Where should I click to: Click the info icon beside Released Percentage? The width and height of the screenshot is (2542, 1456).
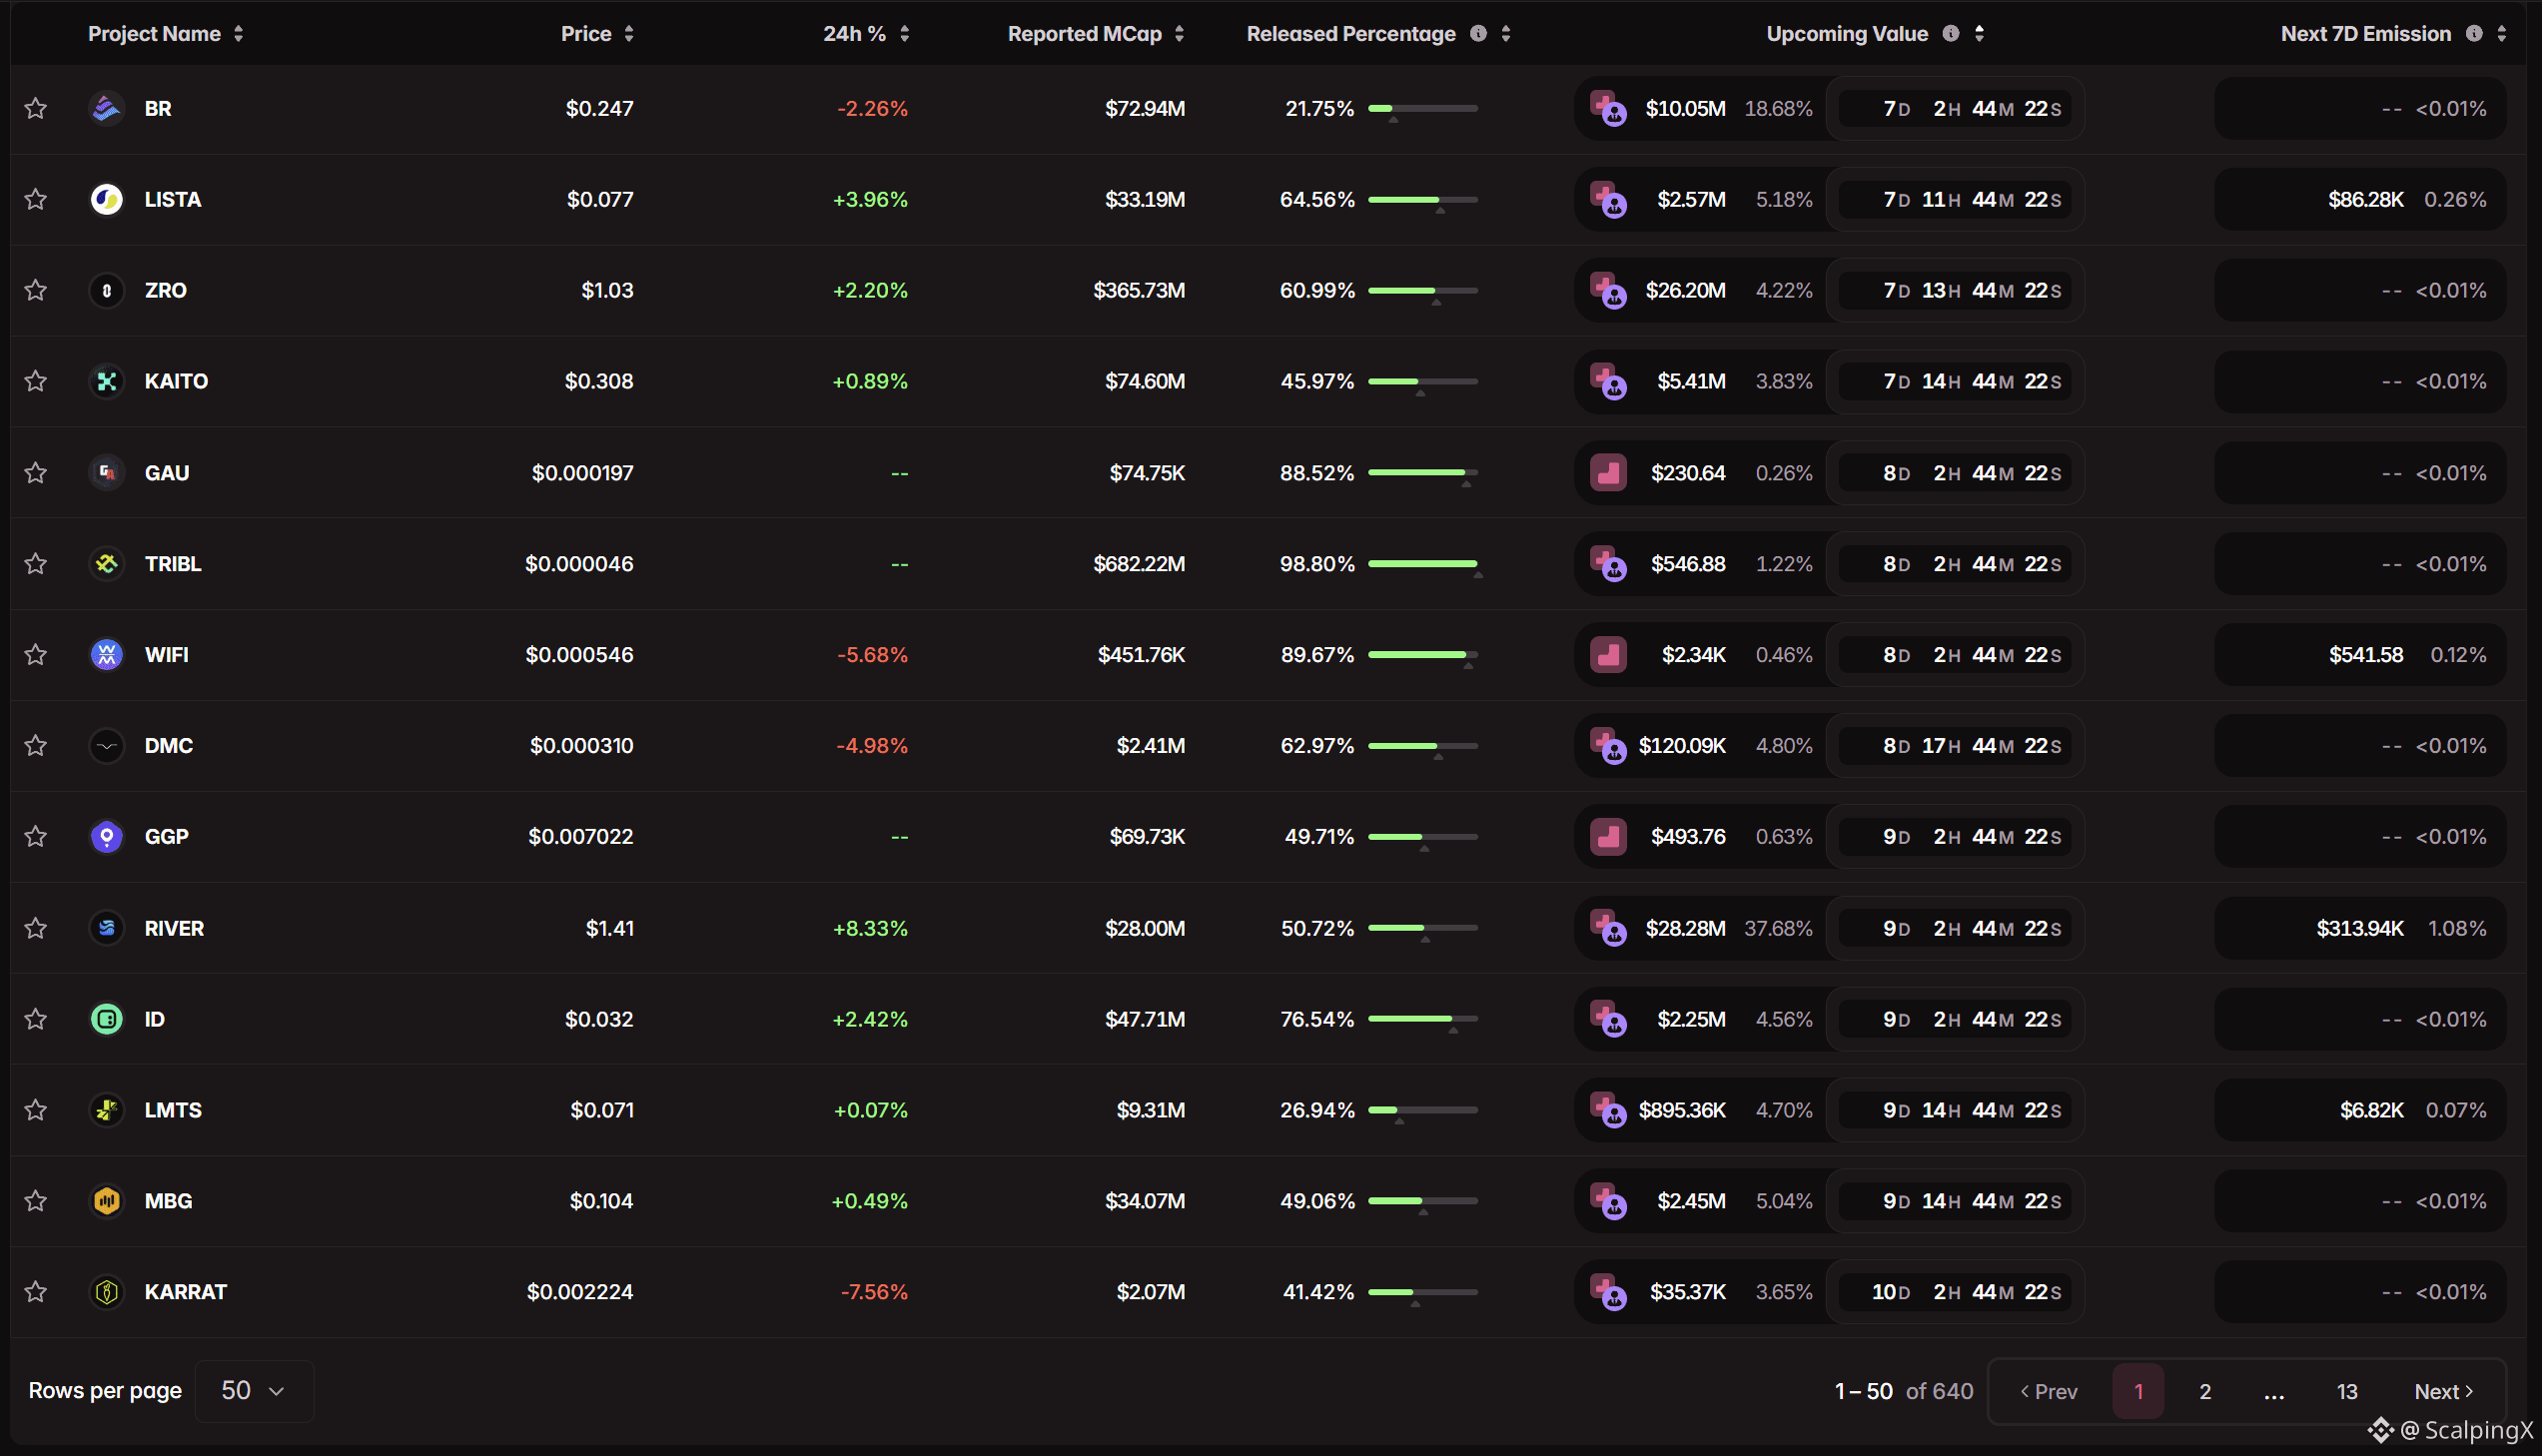tap(1478, 33)
